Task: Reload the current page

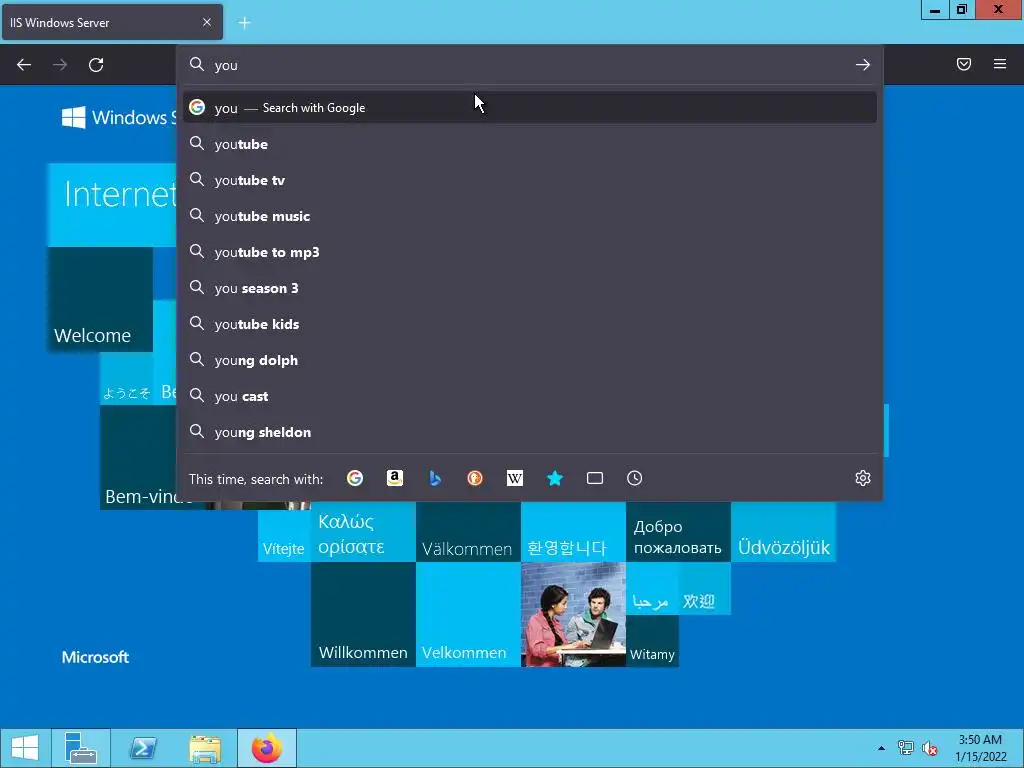Action: (x=96, y=65)
